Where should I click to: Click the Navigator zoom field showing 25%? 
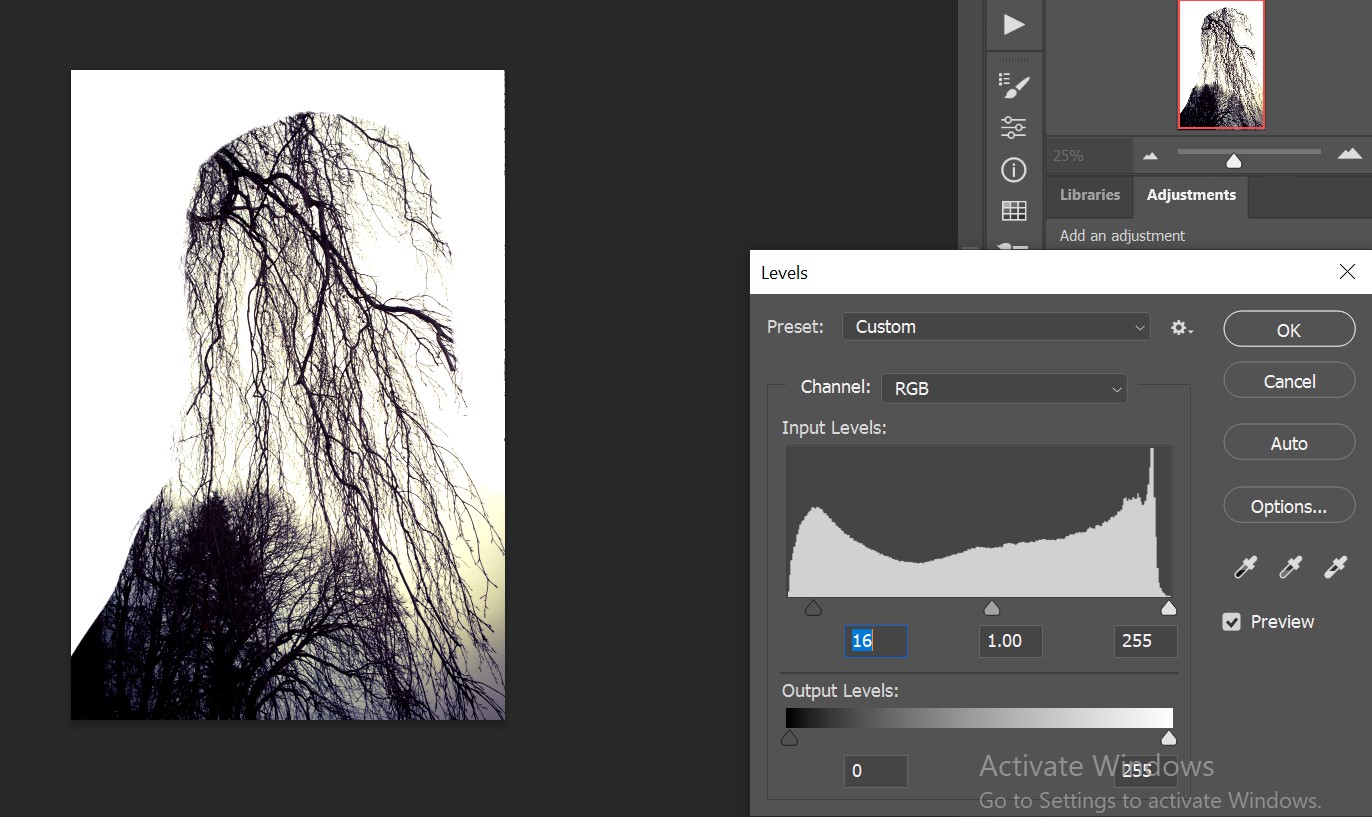pyautogui.click(x=1089, y=156)
